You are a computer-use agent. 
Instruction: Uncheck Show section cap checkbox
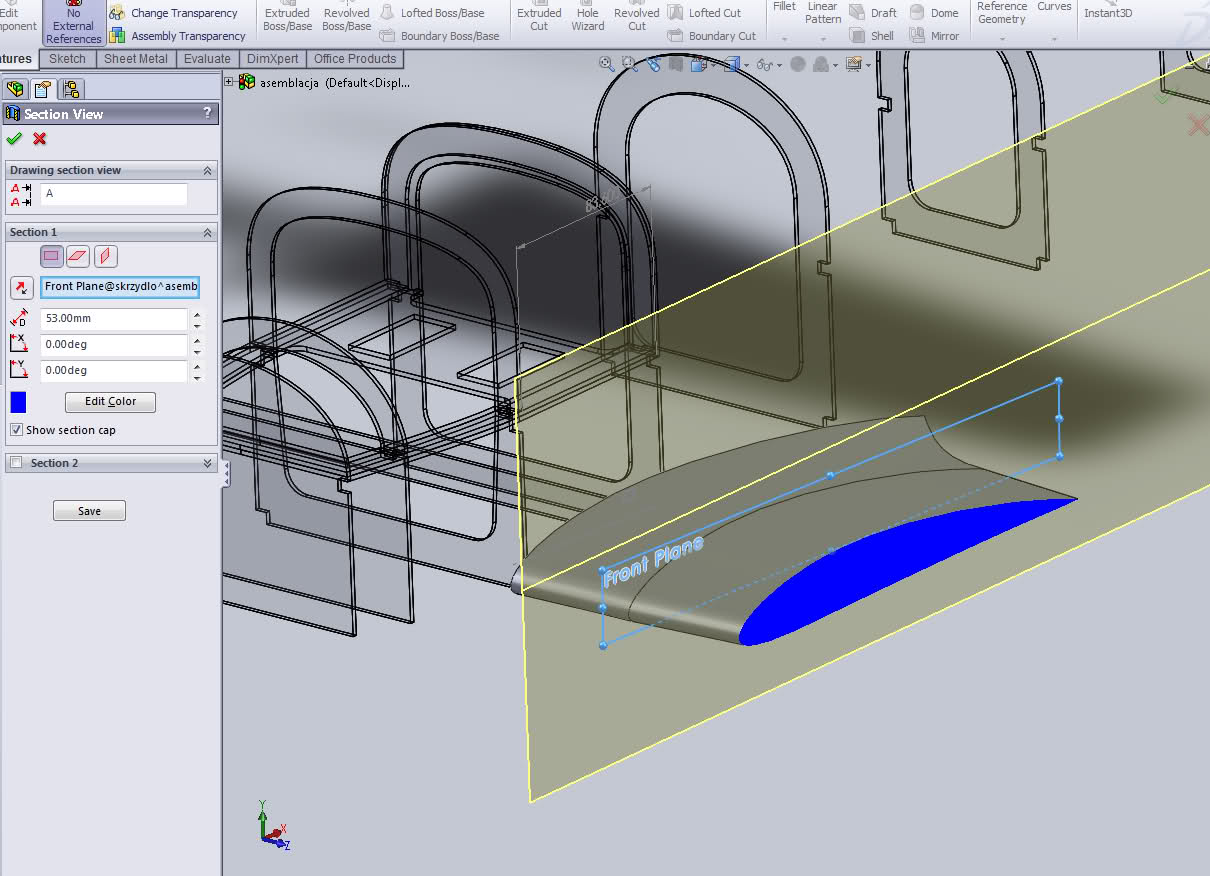pos(16,430)
